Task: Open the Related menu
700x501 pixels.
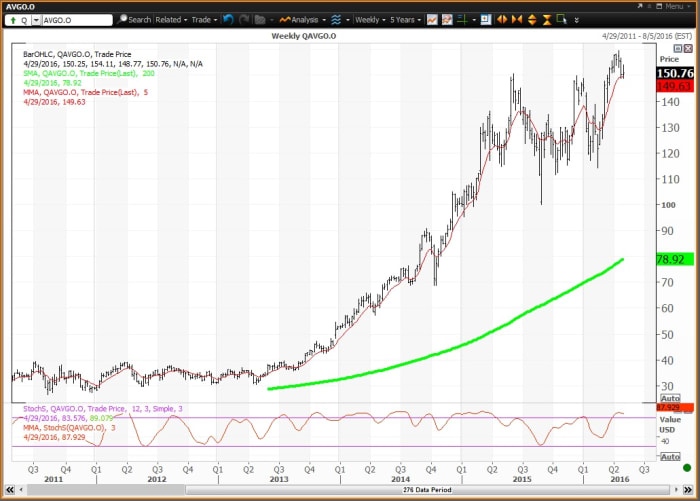Action: pos(170,19)
